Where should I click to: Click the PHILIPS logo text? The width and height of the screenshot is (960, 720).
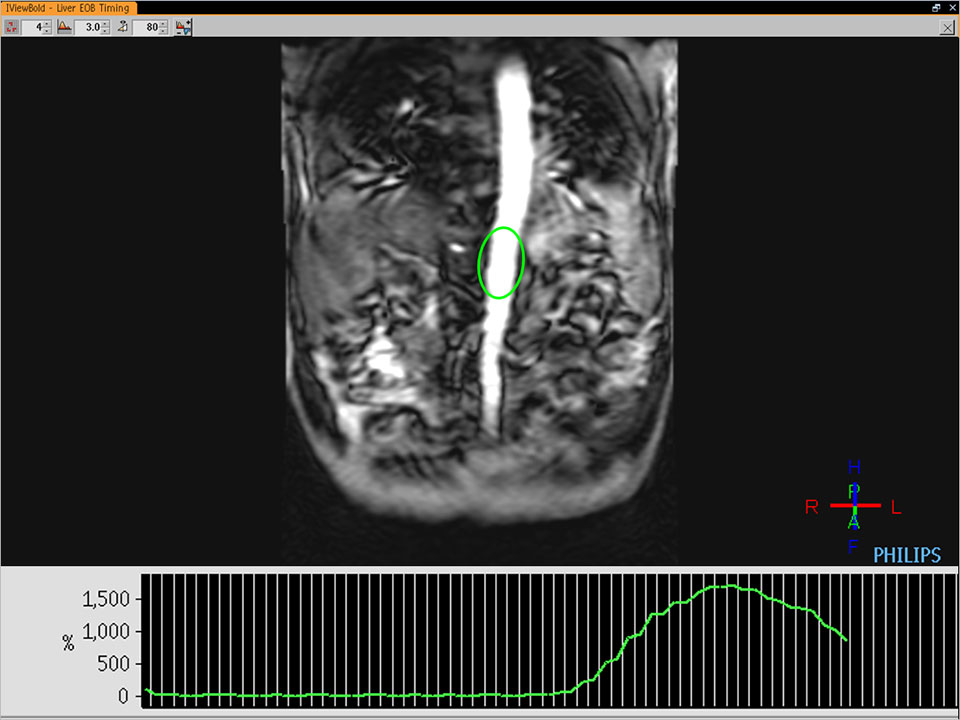click(x=906, y=555)
